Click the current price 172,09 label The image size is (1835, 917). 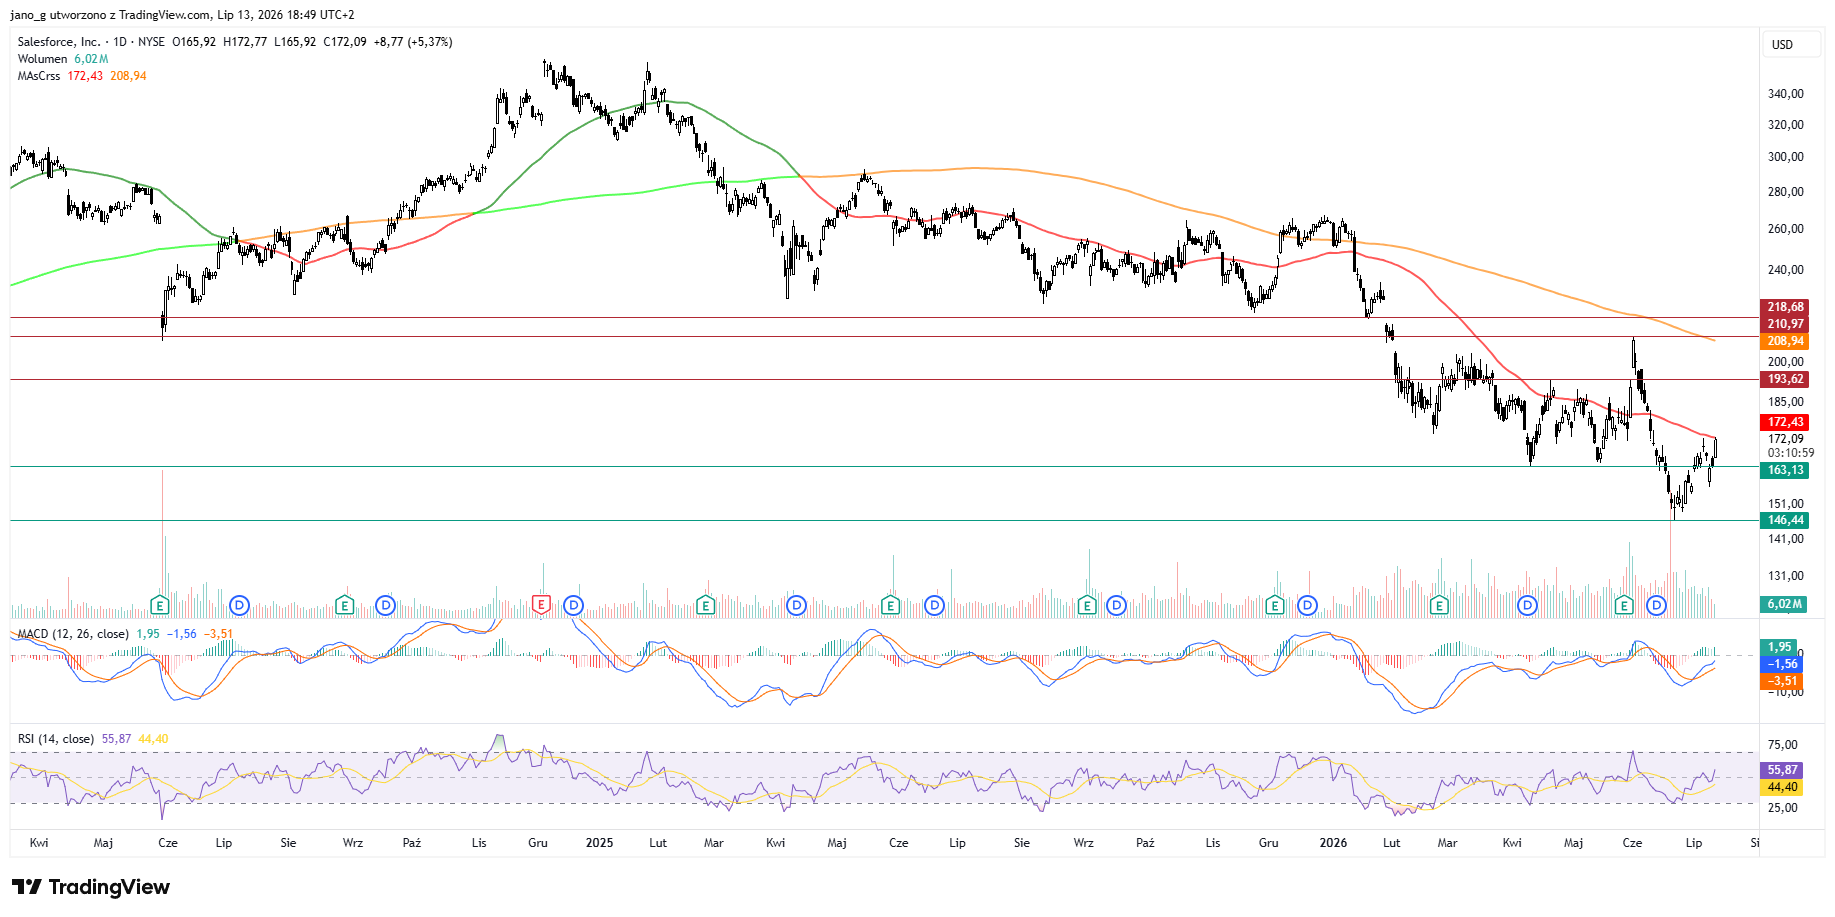[x=1785, y=439]
